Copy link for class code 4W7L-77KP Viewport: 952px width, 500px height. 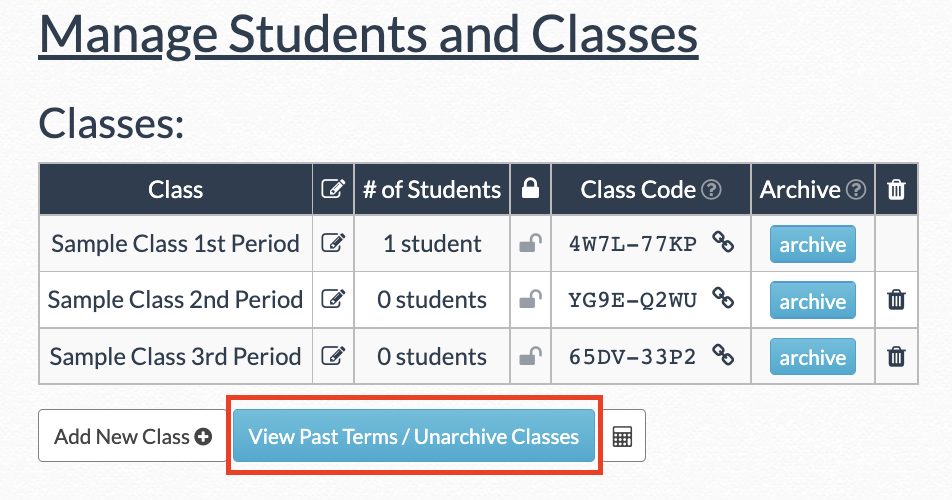(x=723, y=242)
